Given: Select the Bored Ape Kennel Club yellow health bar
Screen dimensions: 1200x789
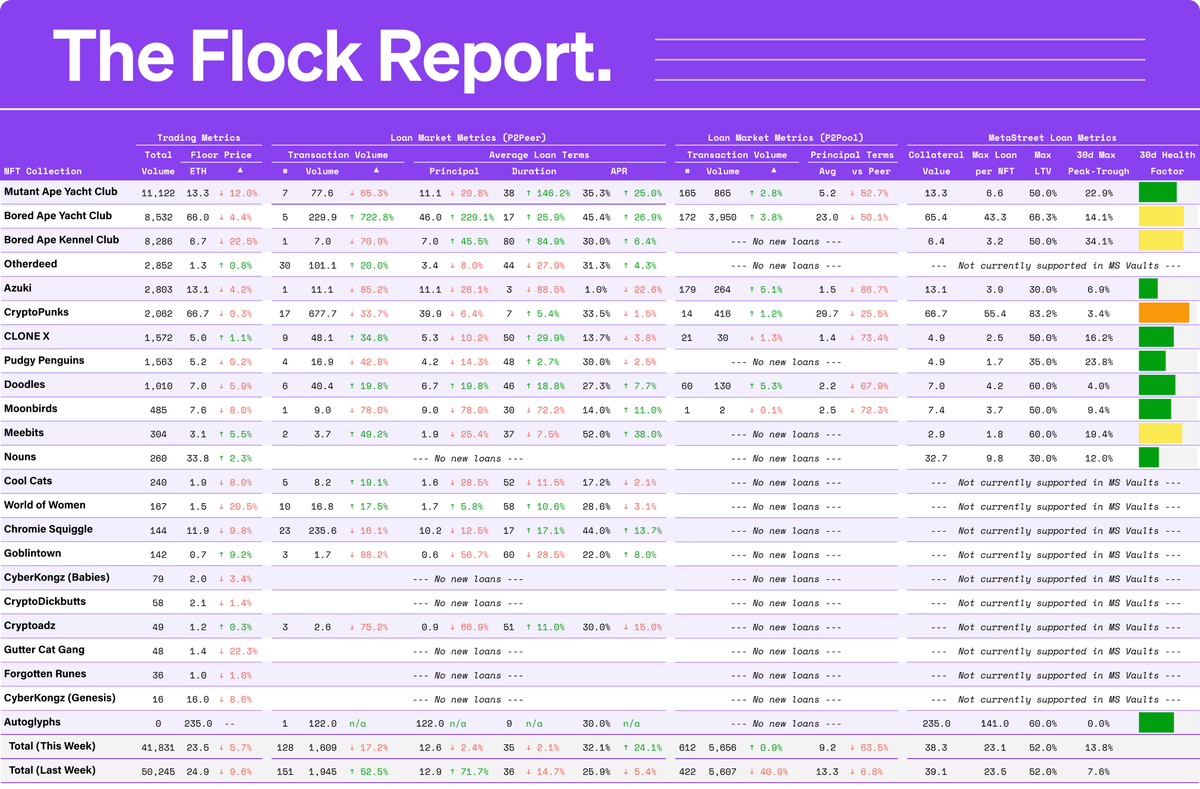Looking at the screenshot, I should (1160, 240).
